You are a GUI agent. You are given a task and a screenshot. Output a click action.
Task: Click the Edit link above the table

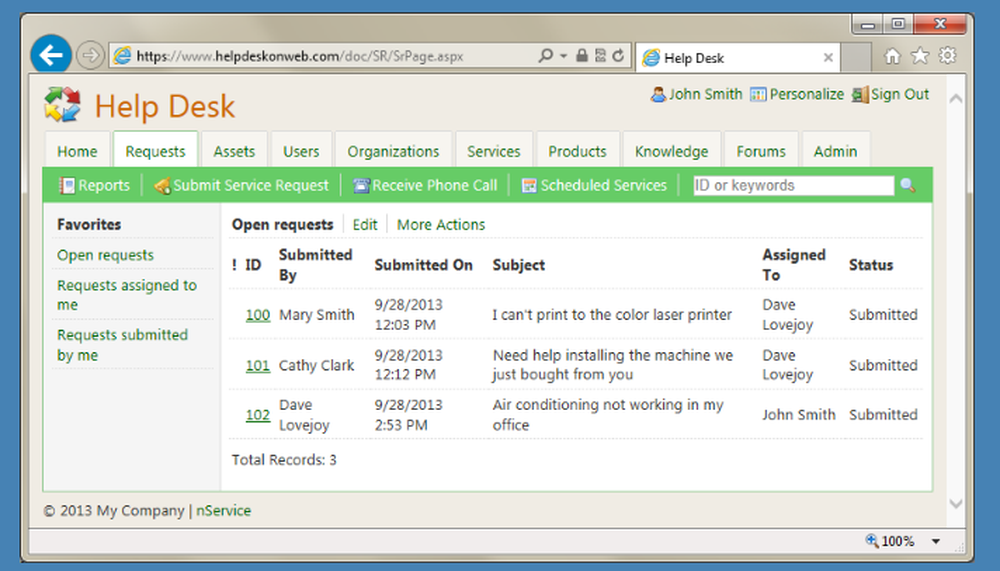point(365,225)
